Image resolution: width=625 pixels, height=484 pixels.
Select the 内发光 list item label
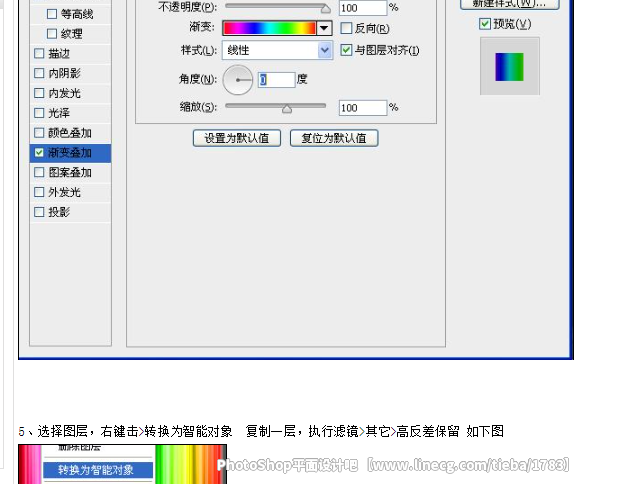tap(65, 93)
